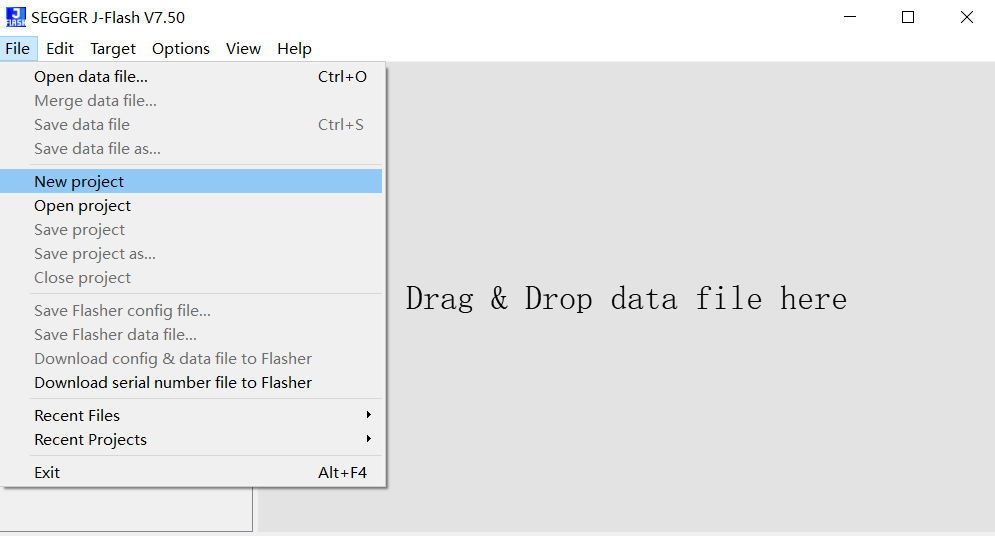Open the File menu

18,49
